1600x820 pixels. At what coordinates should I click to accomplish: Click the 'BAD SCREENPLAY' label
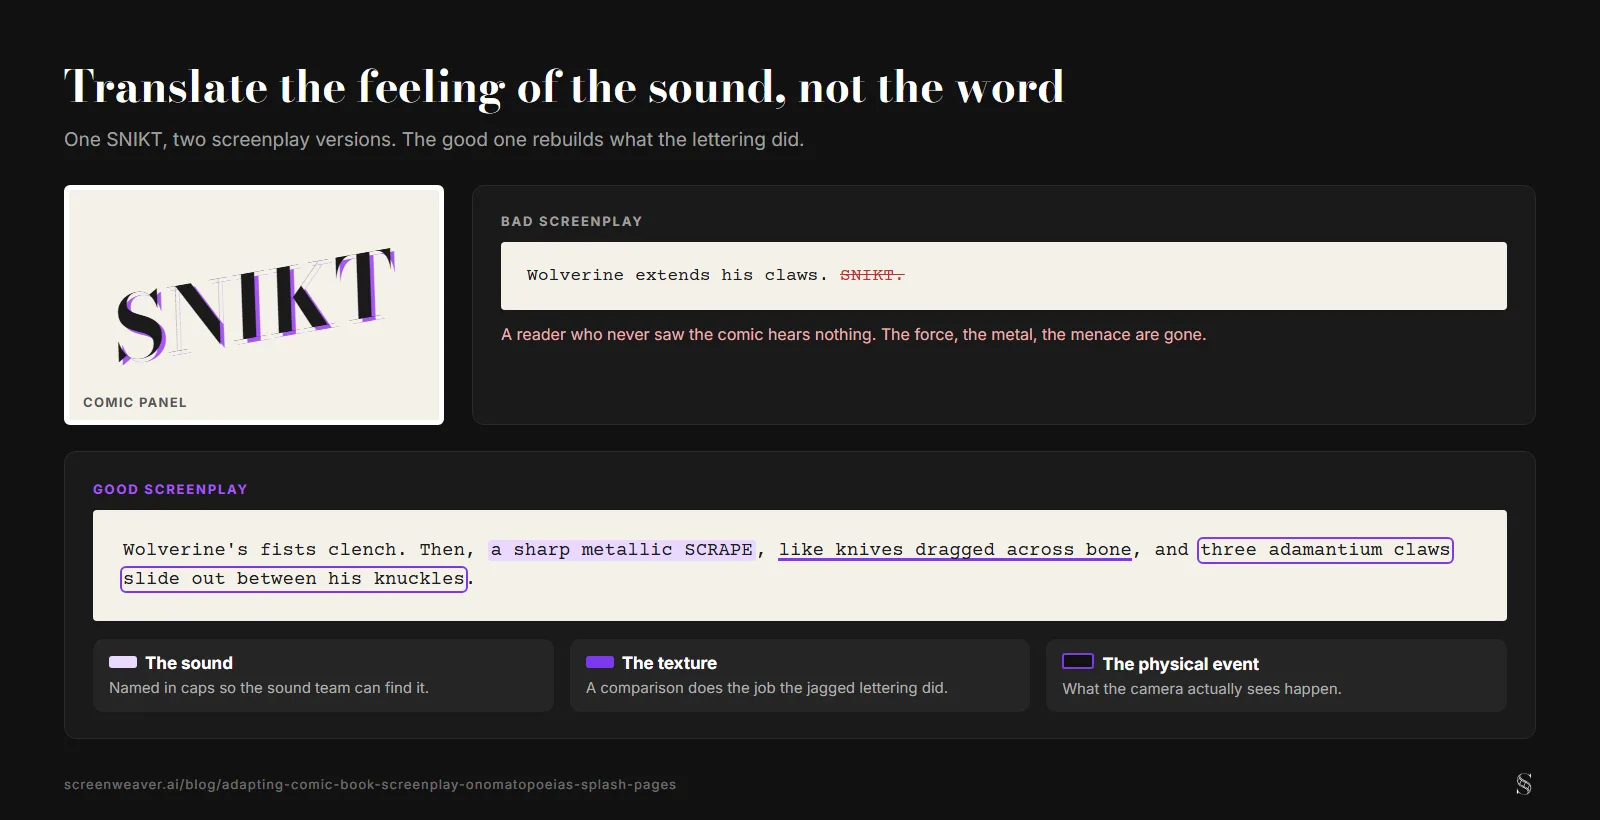(x=572, y=222)
